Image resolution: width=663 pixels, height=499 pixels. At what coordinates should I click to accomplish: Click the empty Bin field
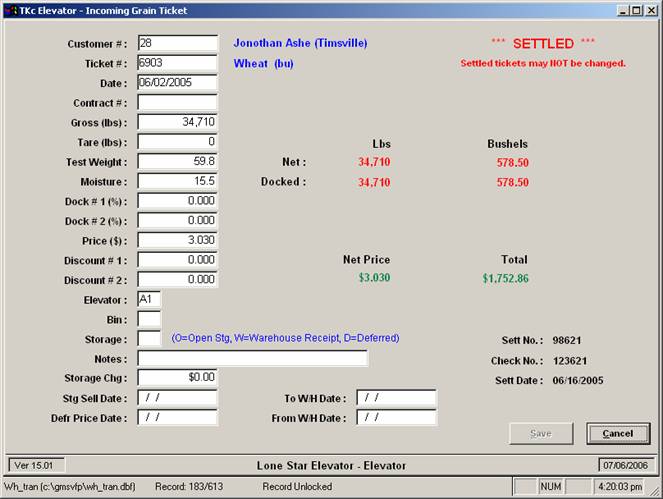[x=149, y=319]
